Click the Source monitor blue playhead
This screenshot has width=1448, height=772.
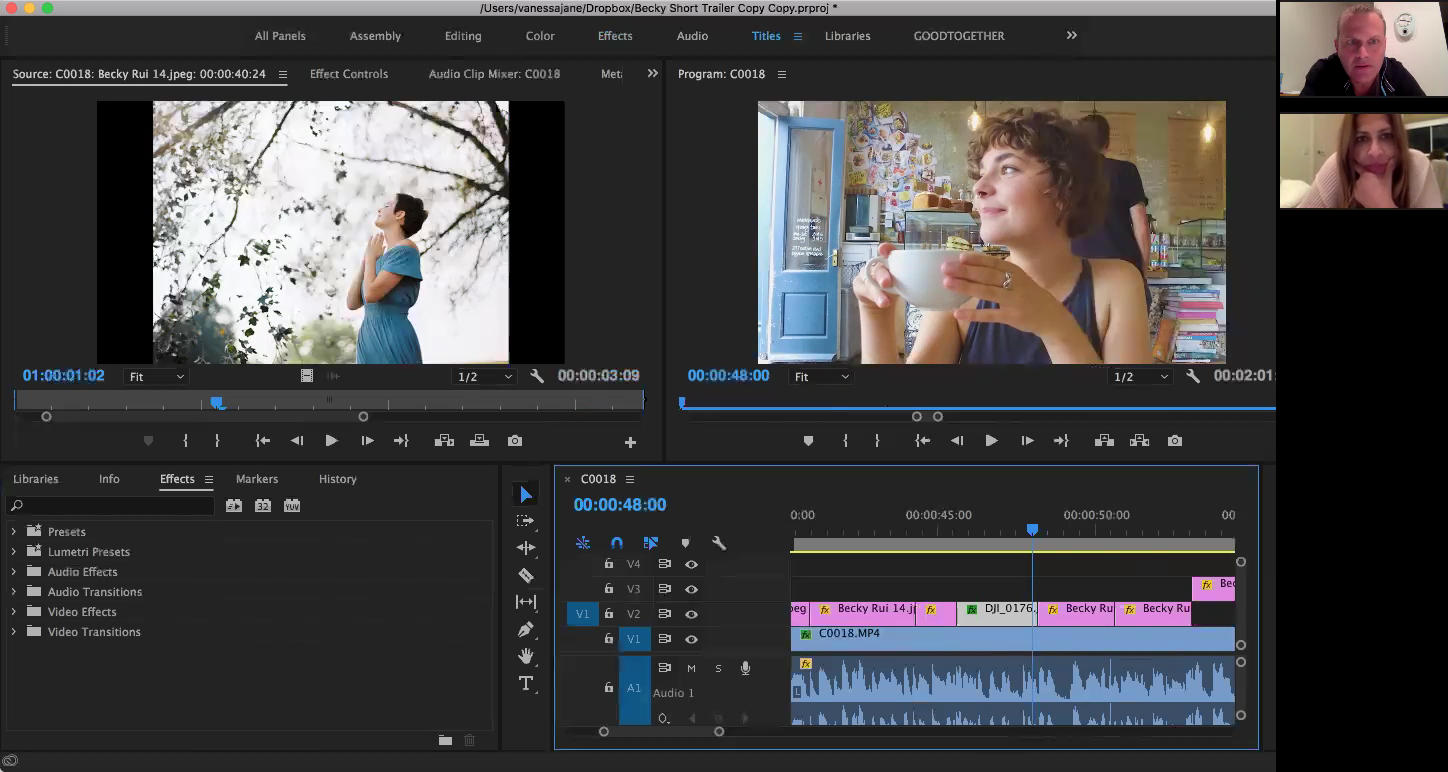pos(217,402)
